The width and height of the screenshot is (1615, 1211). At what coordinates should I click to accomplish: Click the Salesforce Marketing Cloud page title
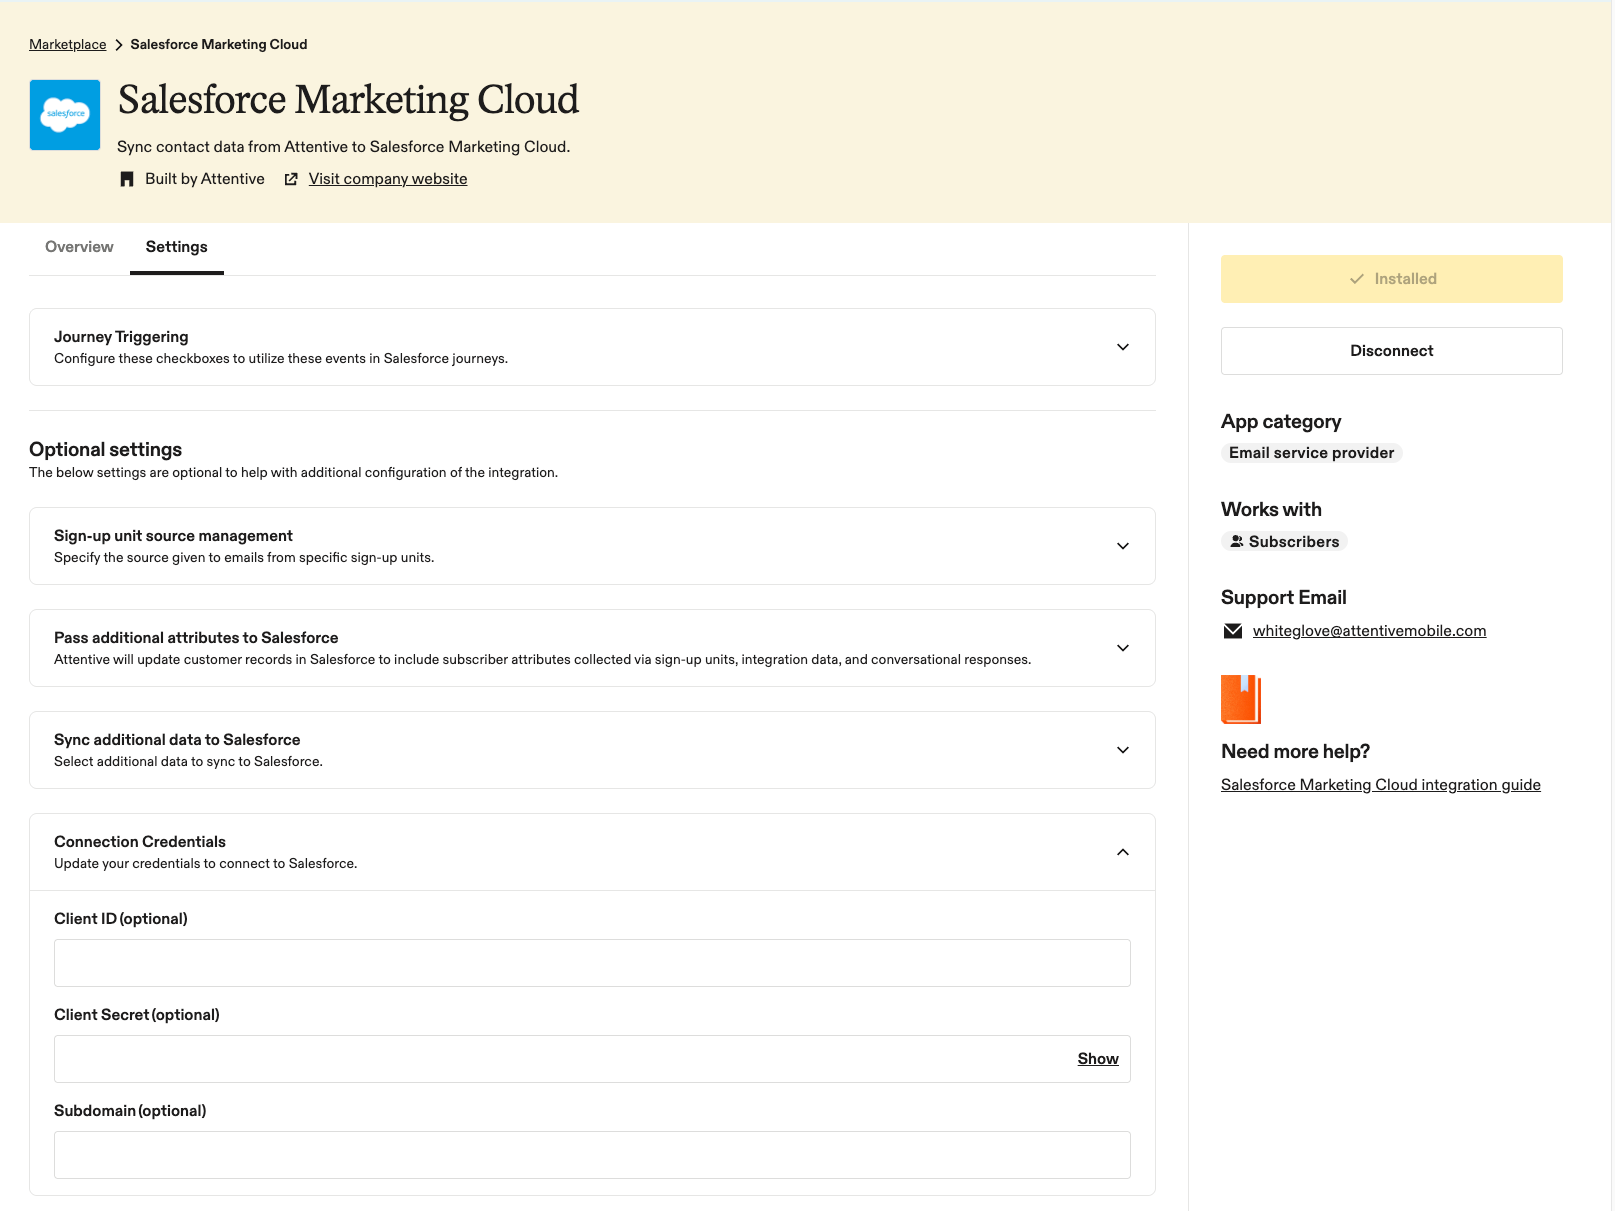coord(349,100)
